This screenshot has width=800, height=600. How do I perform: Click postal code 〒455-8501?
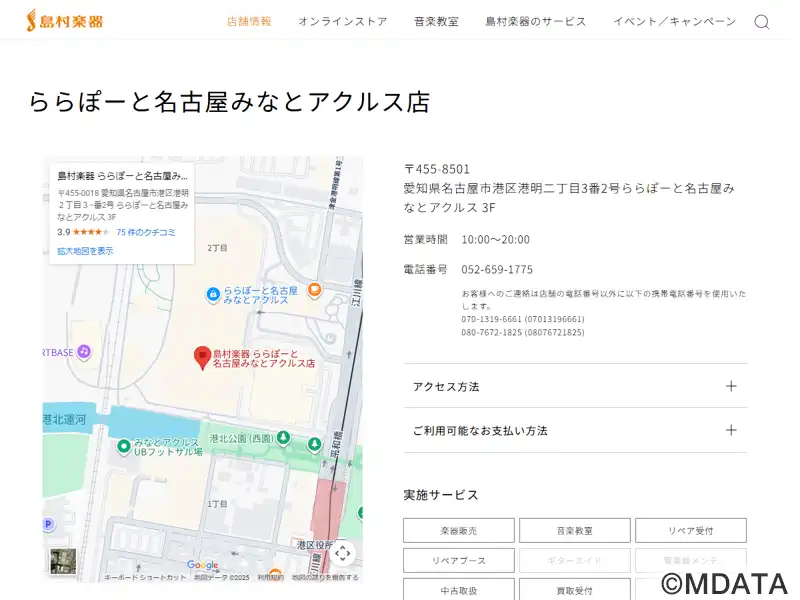(437, 169)
